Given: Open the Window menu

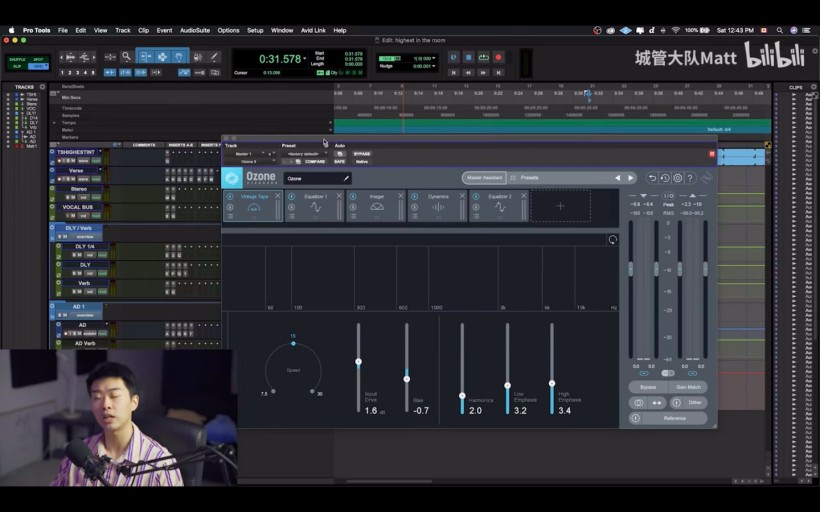Looking at the screenshot, I should click(282, 30).
